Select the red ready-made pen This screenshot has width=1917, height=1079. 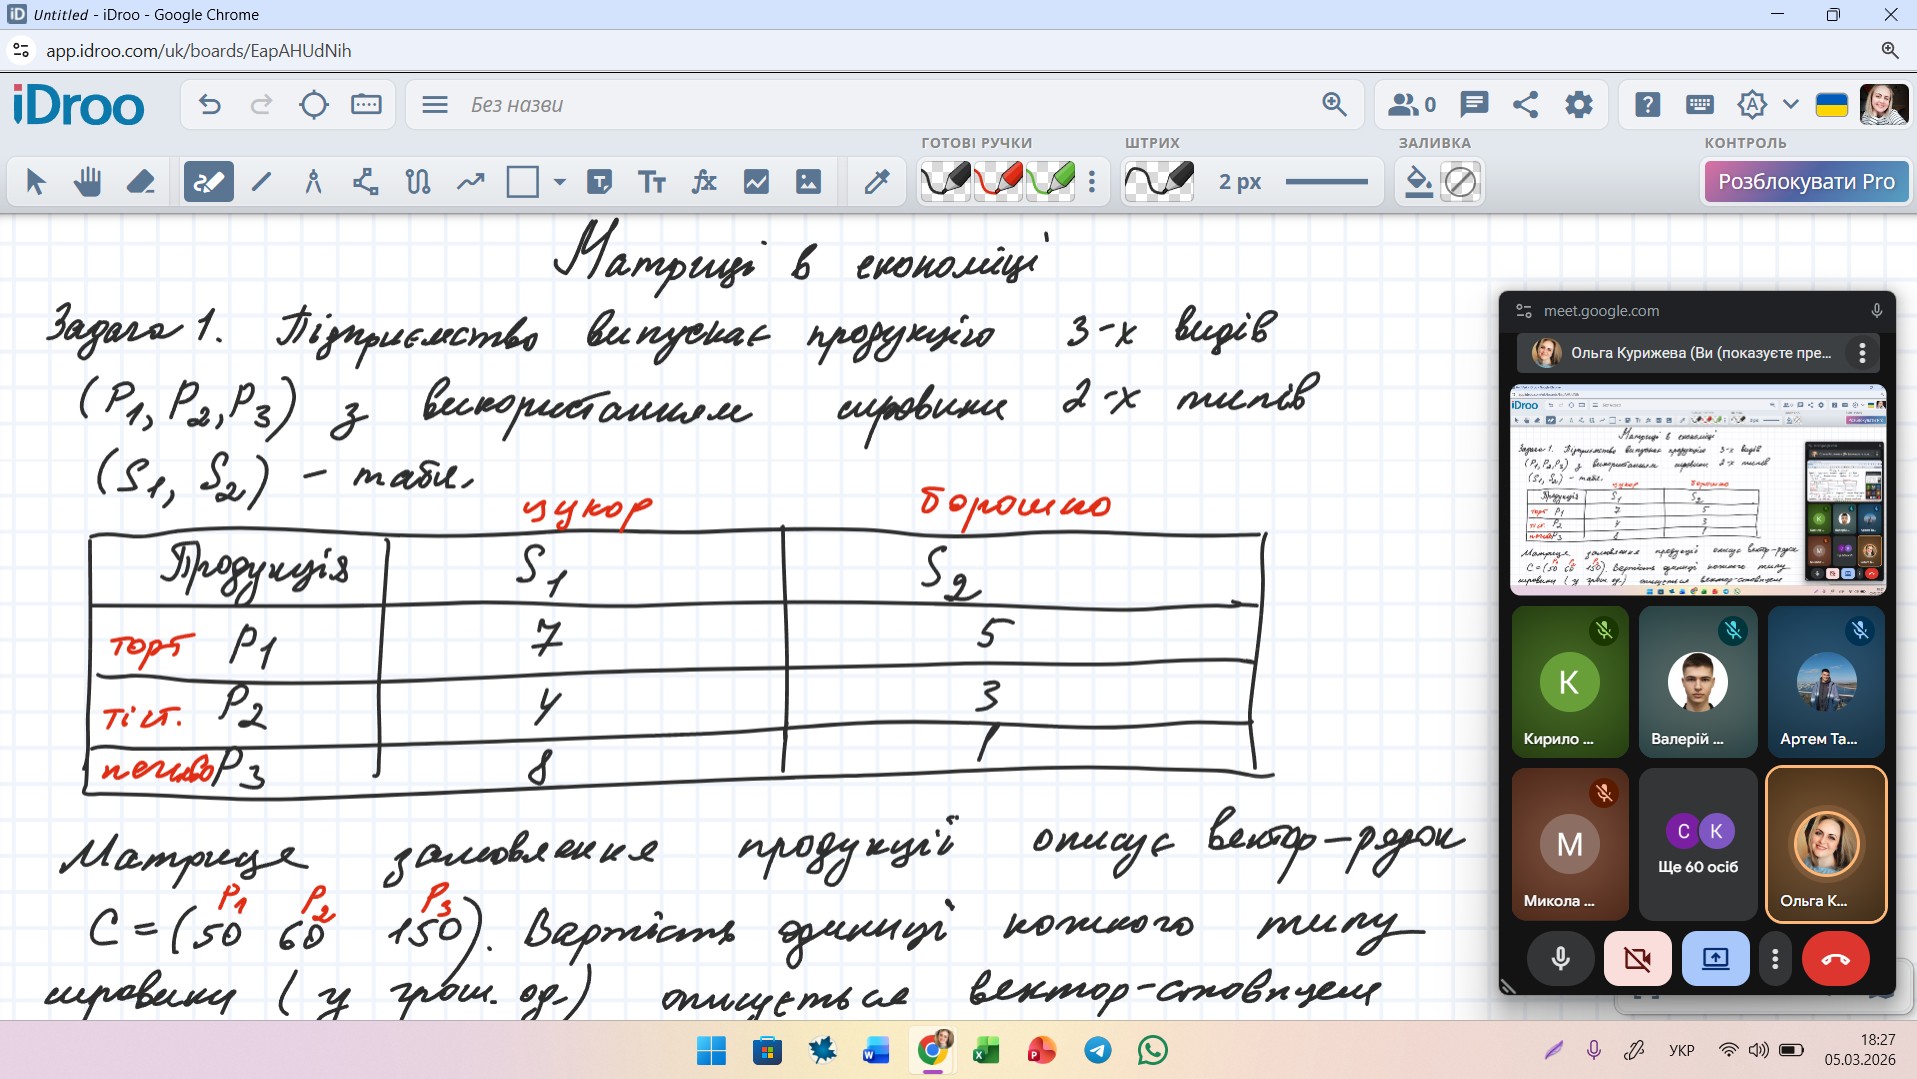pyautogui.click(x=998, y=182)
